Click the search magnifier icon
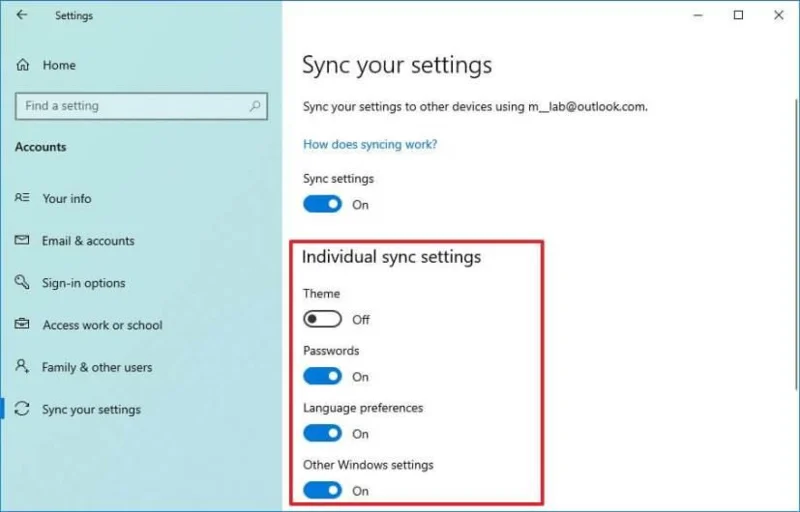 pyautogui.click(x=255, y=106)
